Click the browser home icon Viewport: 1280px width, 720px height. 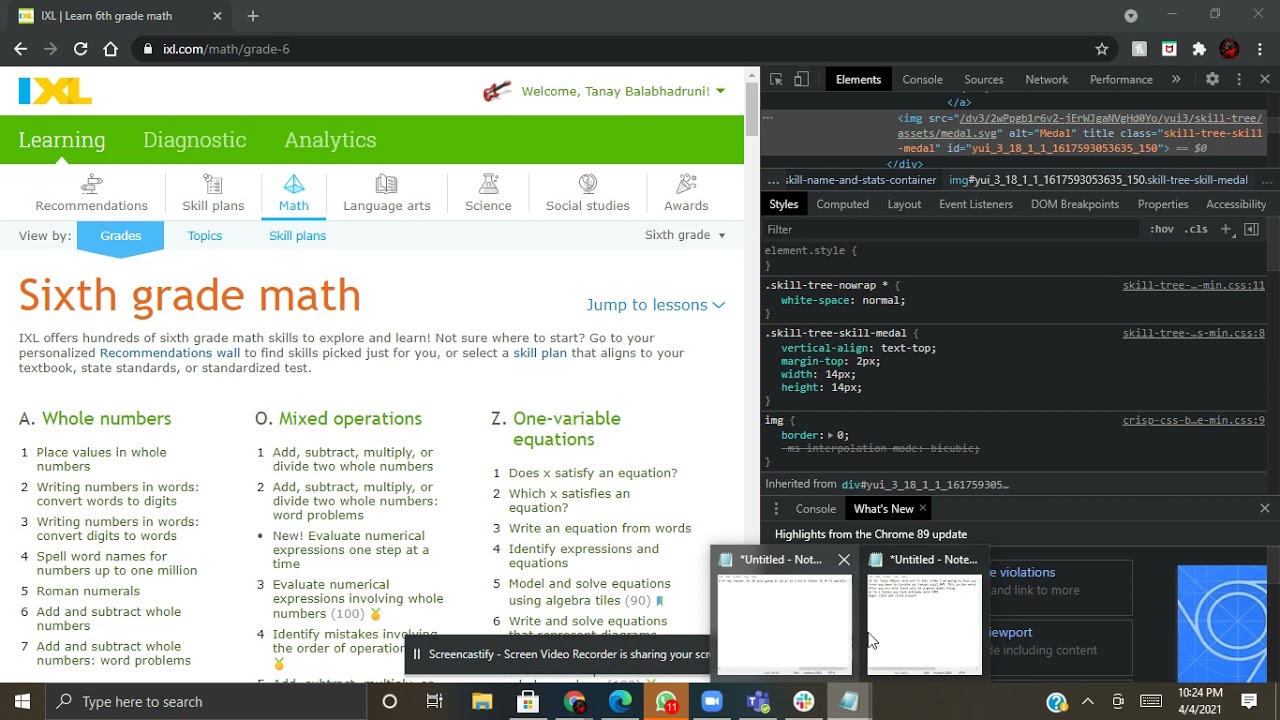click(x=111, y=48)
